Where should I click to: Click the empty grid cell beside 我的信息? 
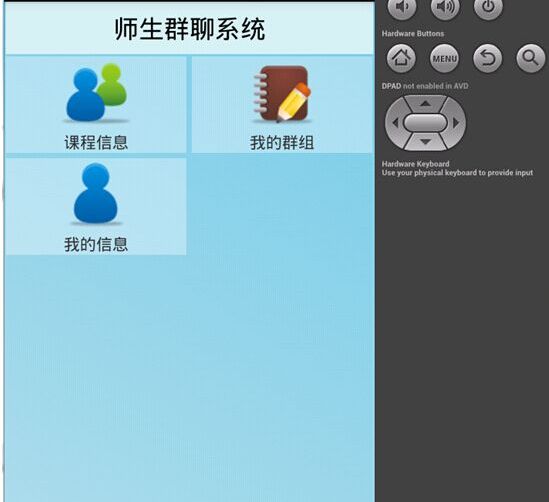(282, 207)
